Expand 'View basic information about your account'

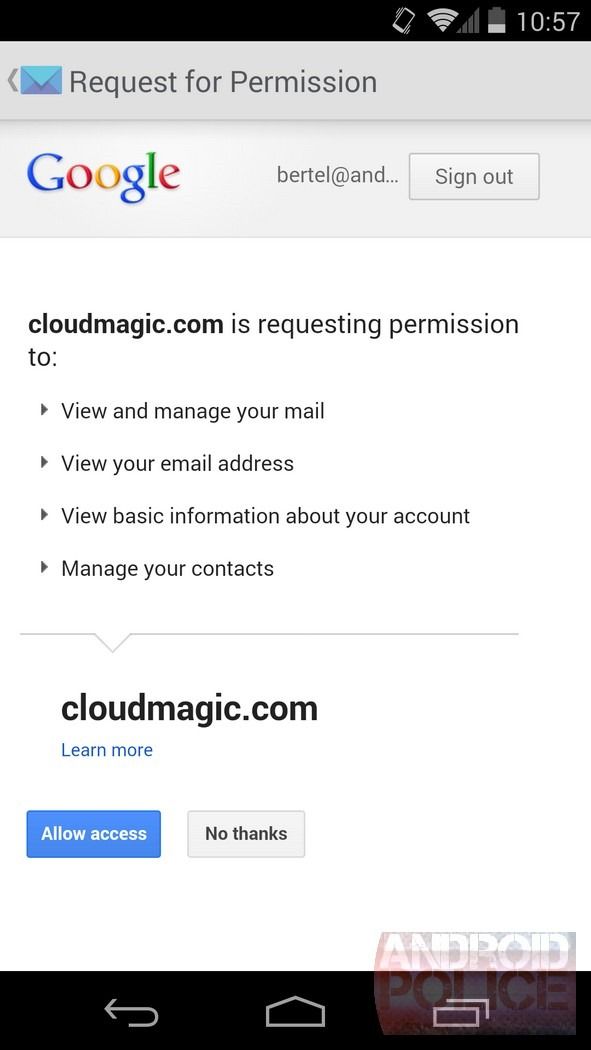click(44, 515)
